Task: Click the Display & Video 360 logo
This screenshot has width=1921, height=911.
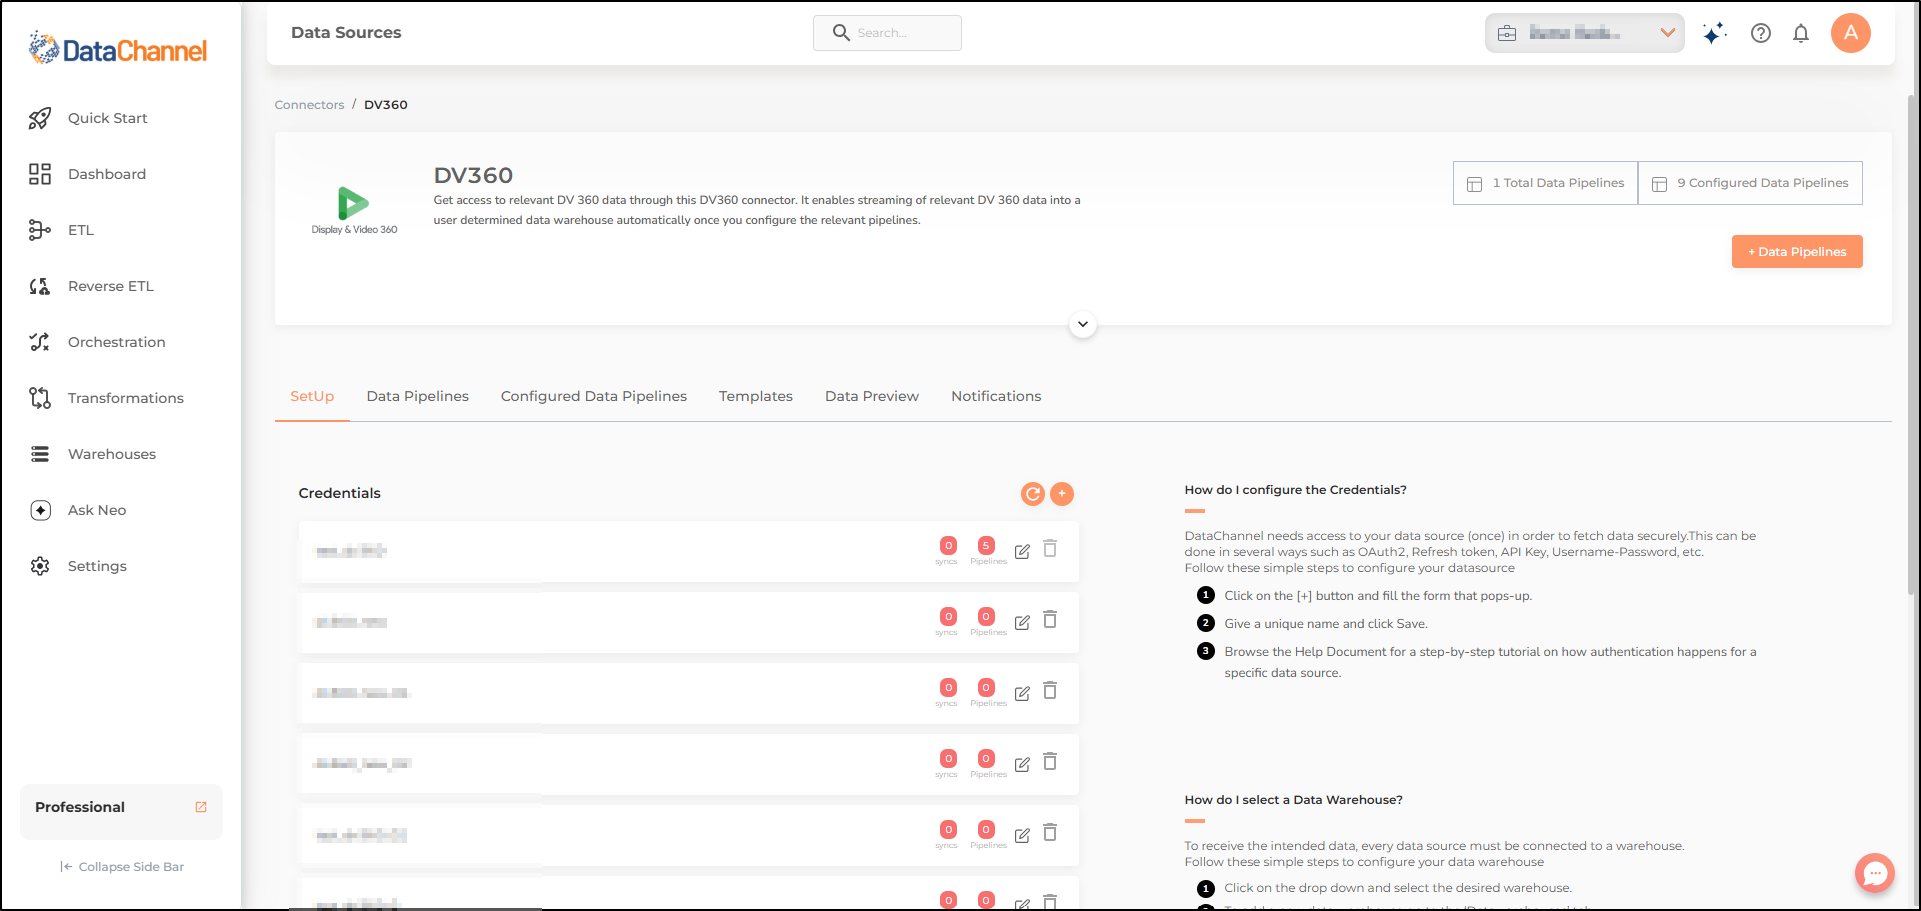Action: [x=354, y=211]
